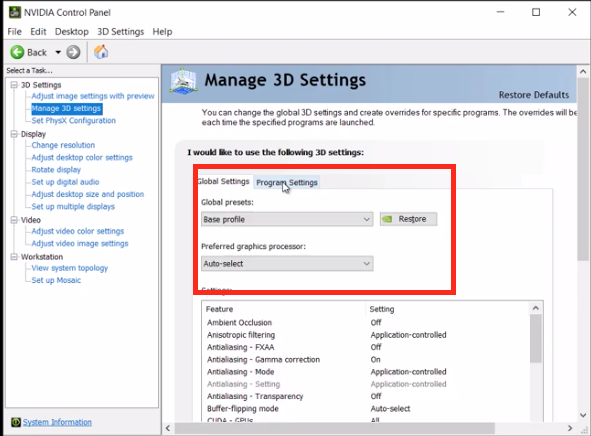This screenshot has width=591, height=436.
Task: Collapse the Workstation tree node
Action: point(14,257)
